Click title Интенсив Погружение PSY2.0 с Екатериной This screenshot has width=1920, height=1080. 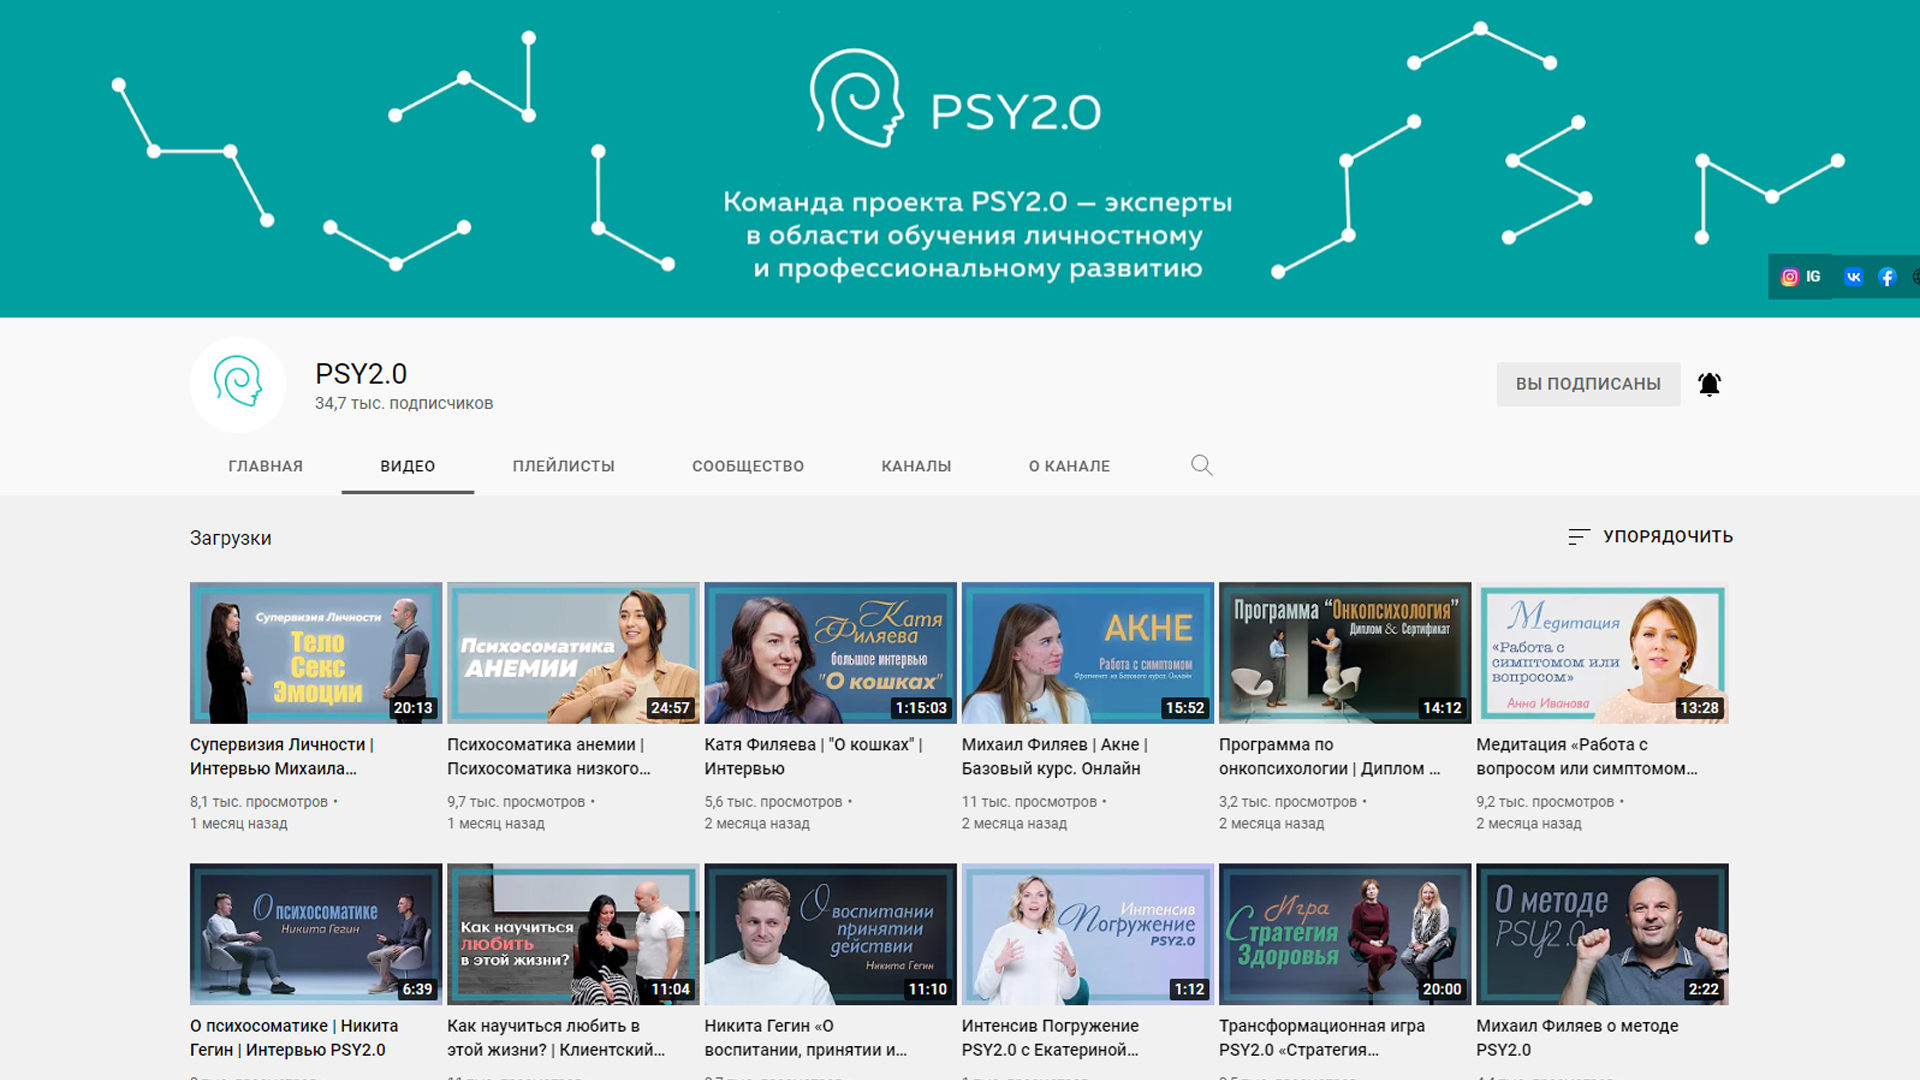1050,1037
